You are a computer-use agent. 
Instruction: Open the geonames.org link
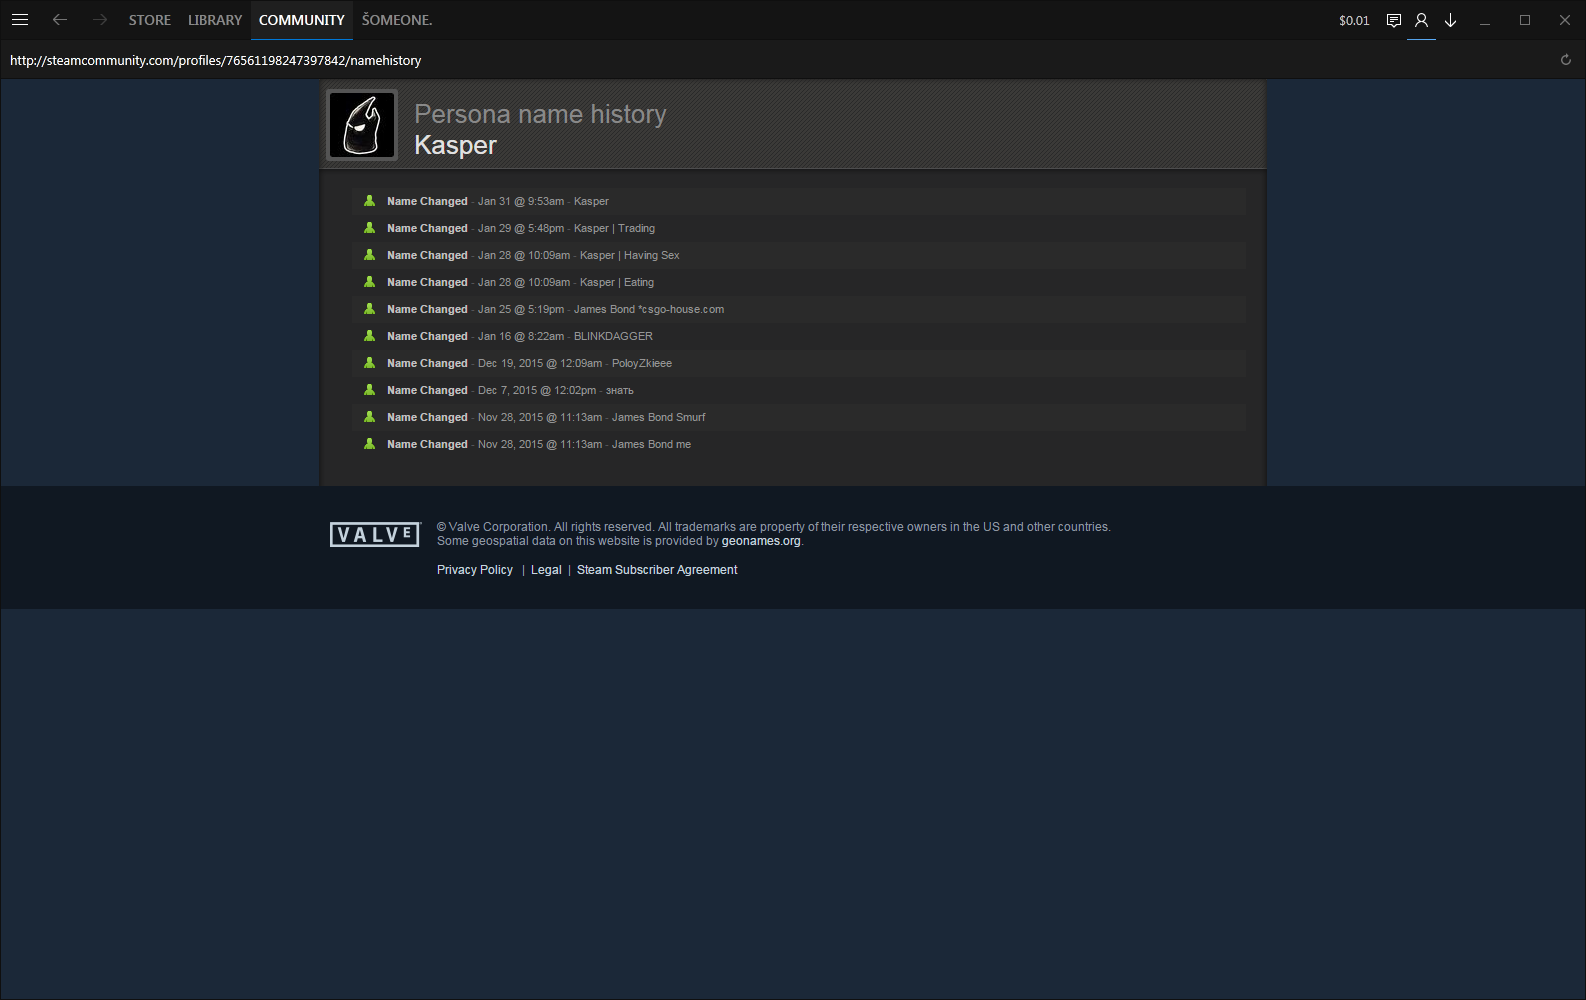(761, 541)
